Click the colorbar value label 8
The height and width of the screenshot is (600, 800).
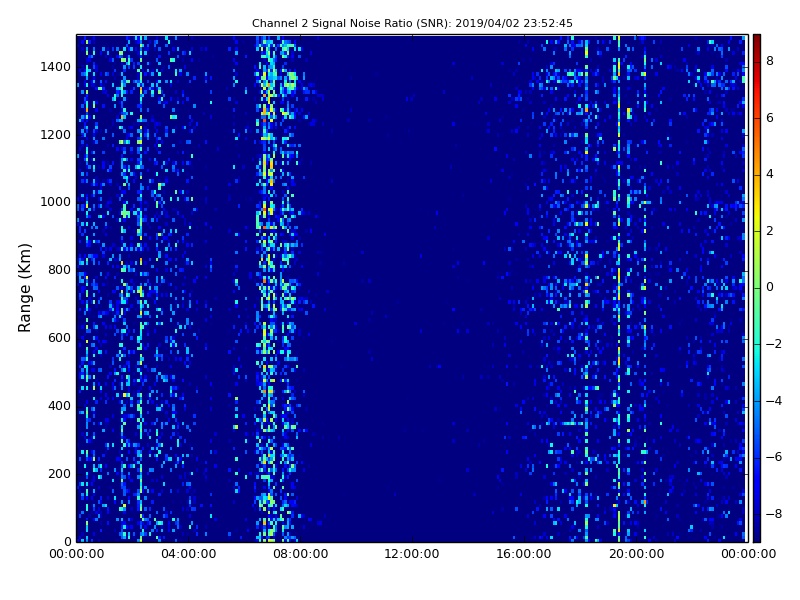(770, 61)
